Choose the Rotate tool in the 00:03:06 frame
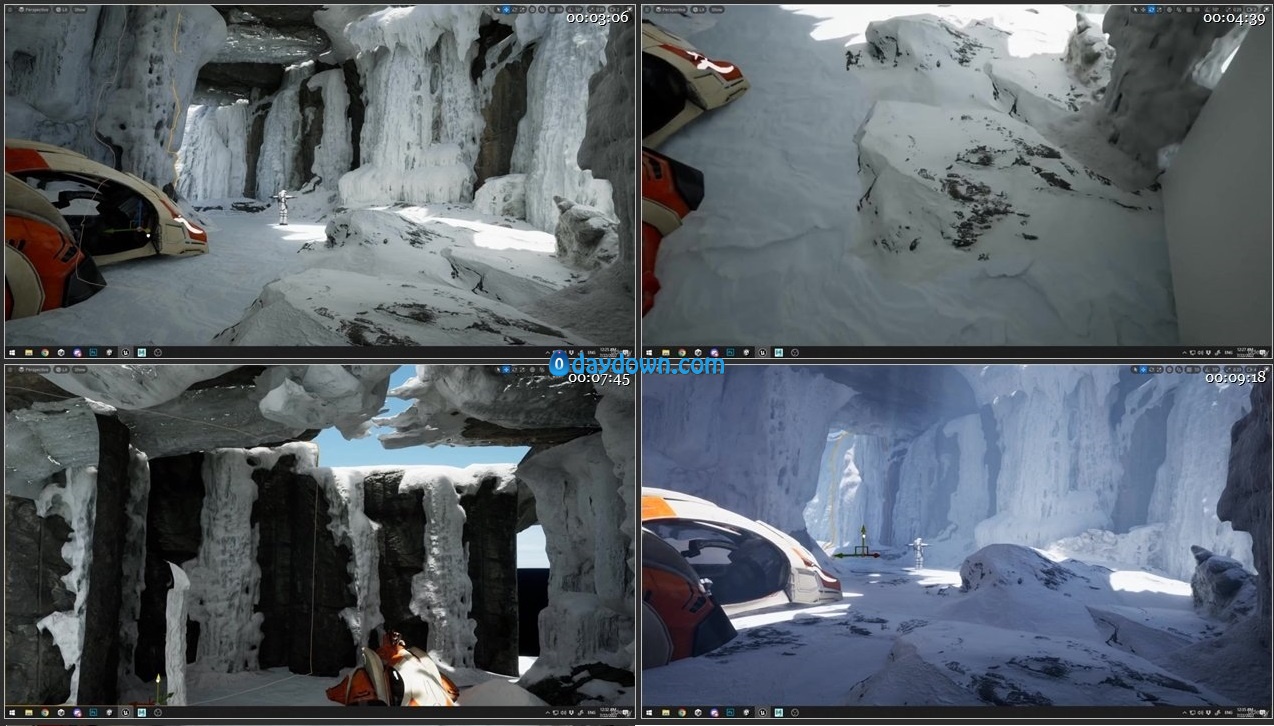Viewport: 1274px width, 726px height. tap(515, 9)
